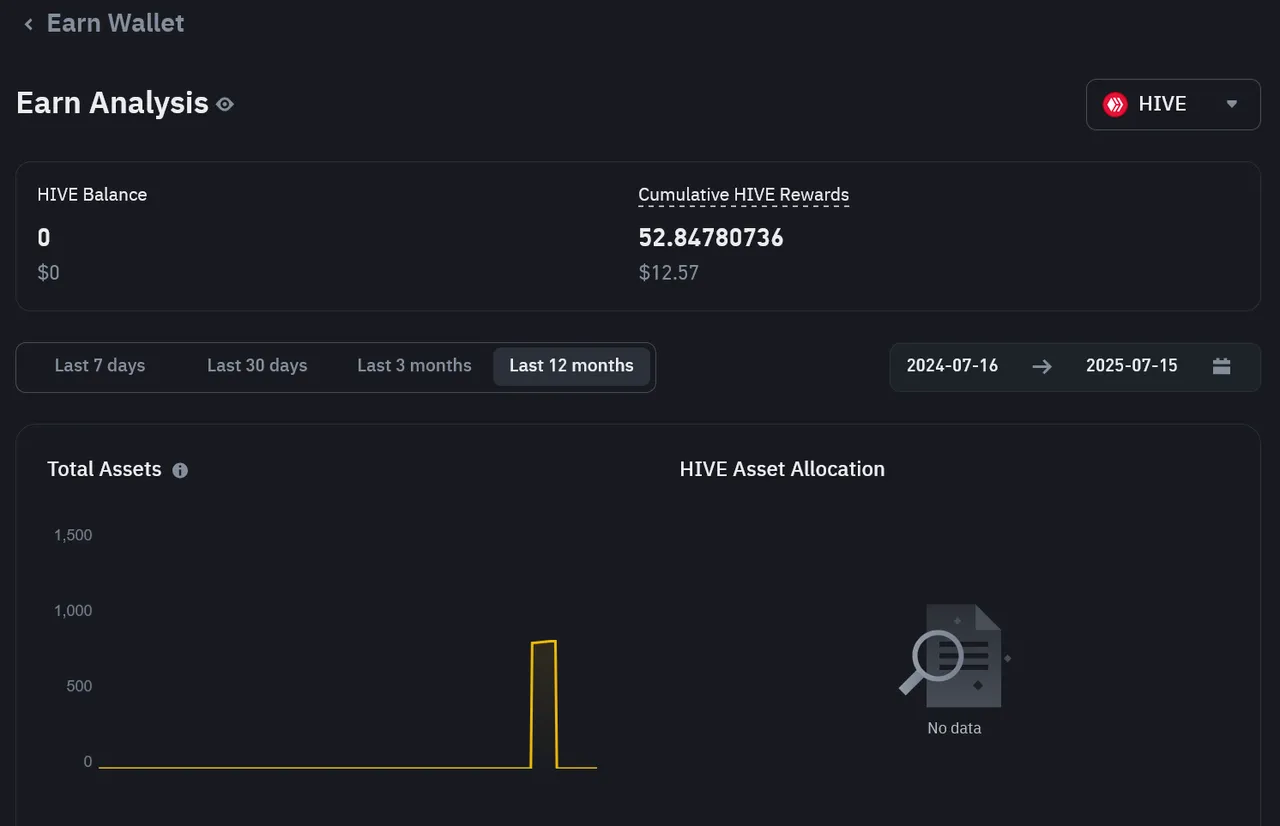Click the red HIVE coin logo
1280x826 pixels.
(x=1115, y=104)
